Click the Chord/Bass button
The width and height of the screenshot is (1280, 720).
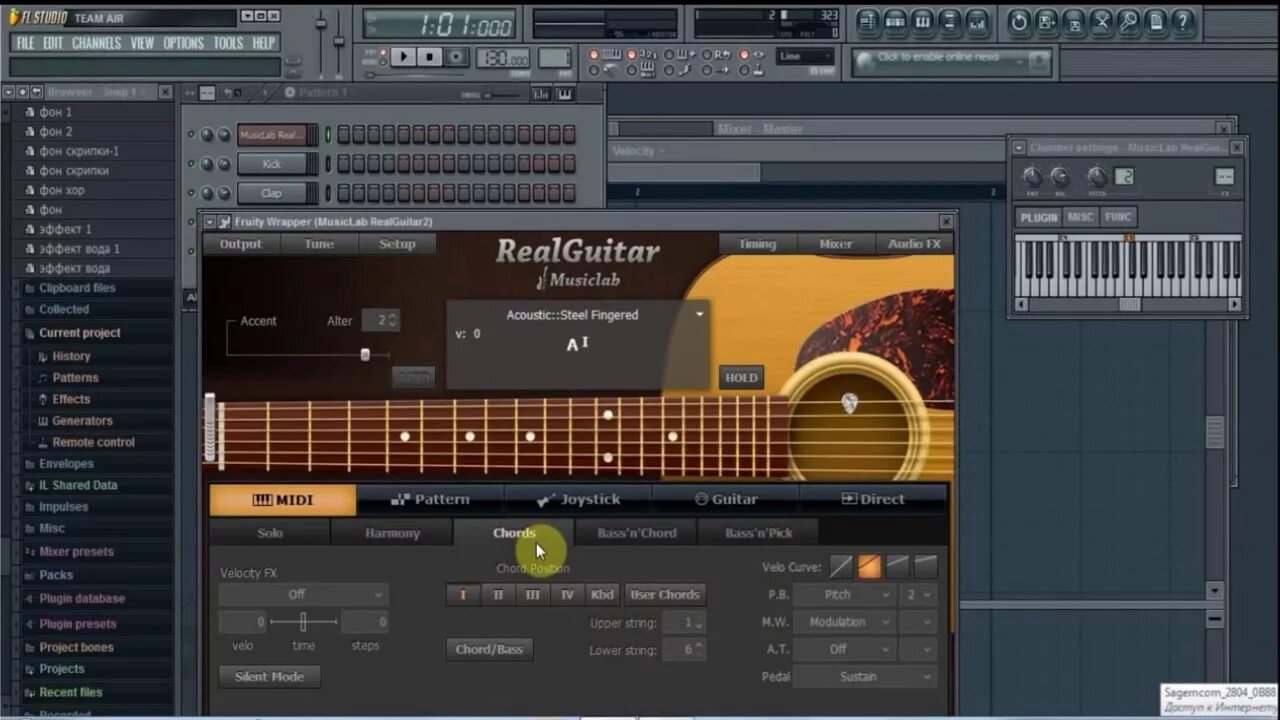489,649
